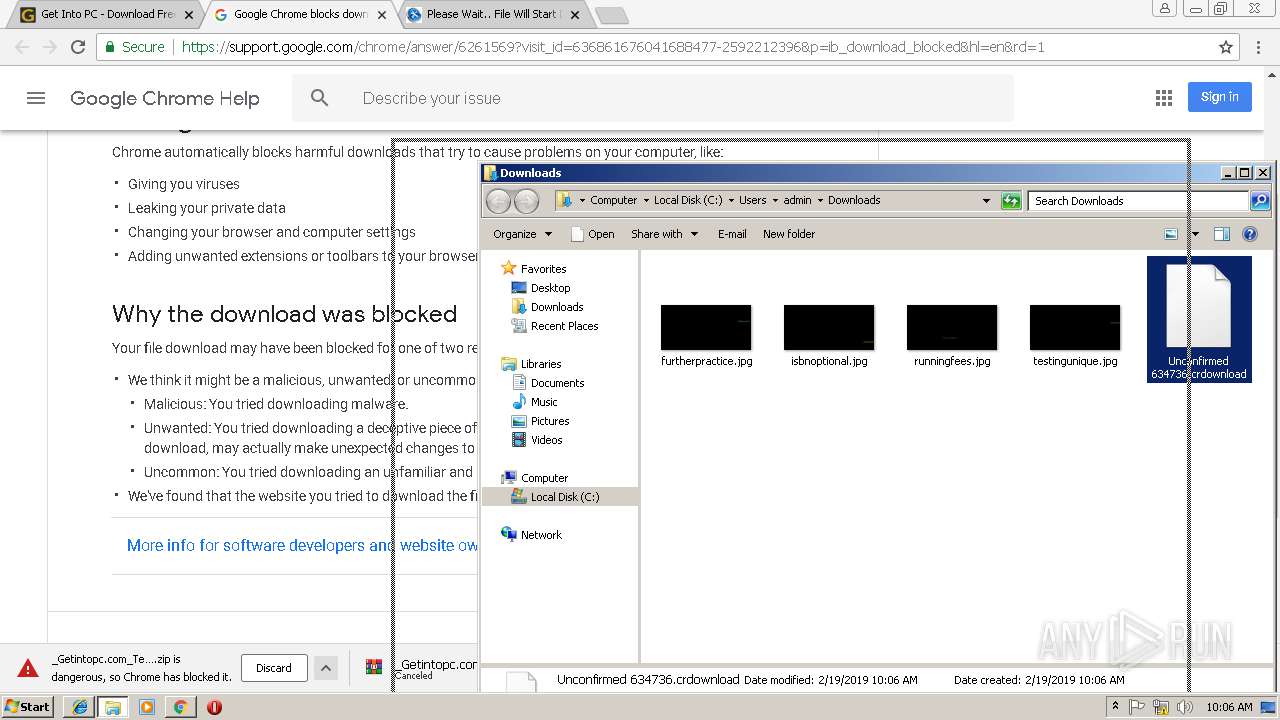The width and height of the screenshot is (1280, 720).
Task: Toggle the Explorer preview pane
Action: click(x=1222, y=234)
